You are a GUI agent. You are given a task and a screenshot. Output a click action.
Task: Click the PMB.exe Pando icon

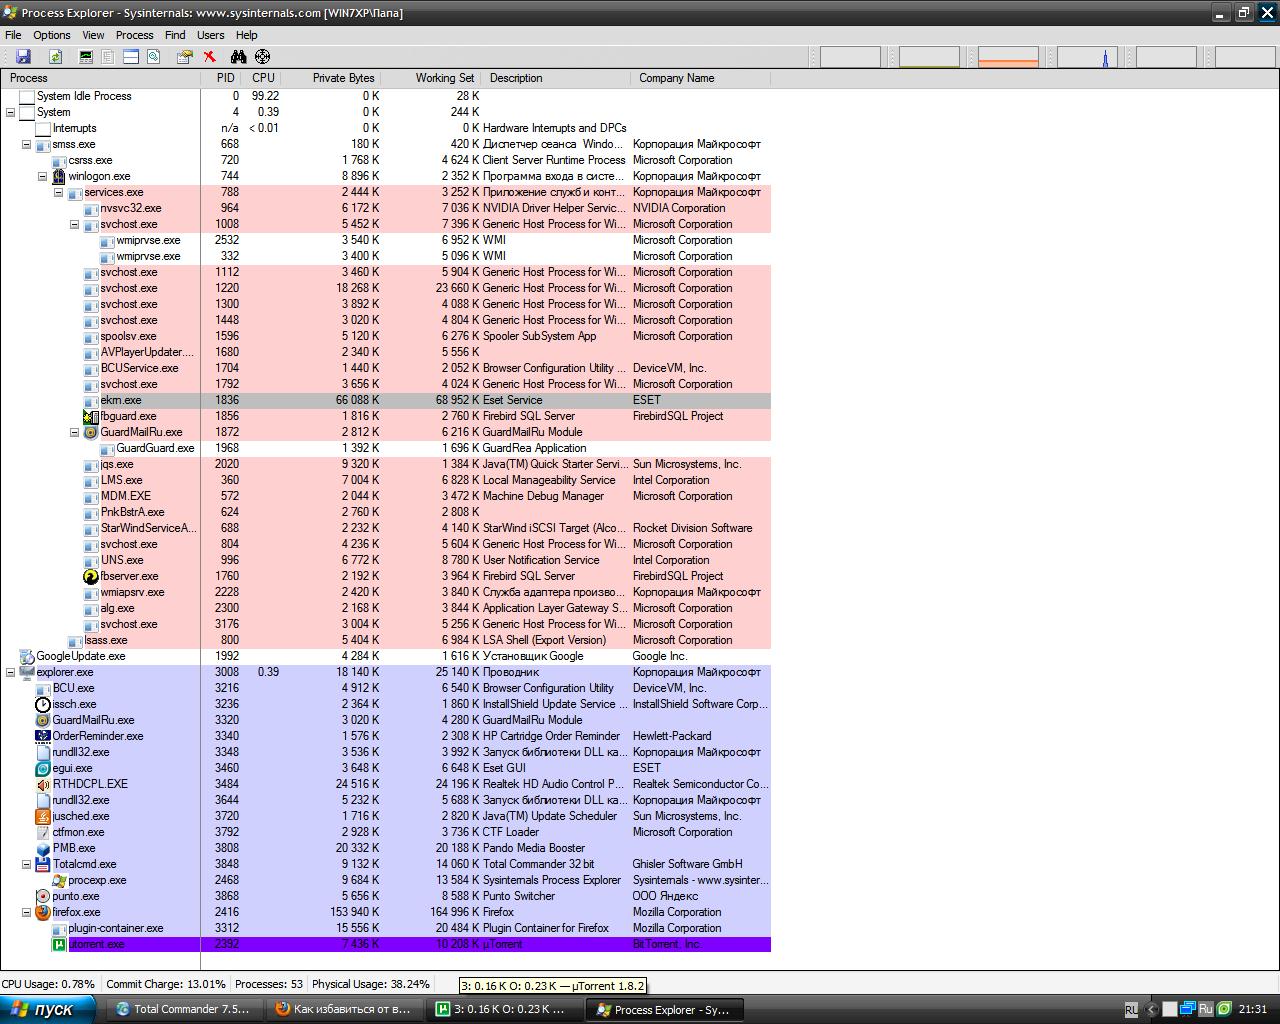pyautogui.click(x=43, y=848)
